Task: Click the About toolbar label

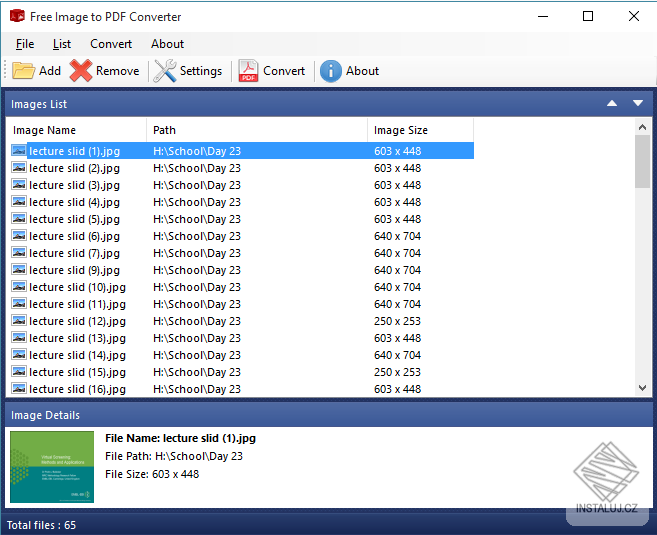Action: (362, 71)
